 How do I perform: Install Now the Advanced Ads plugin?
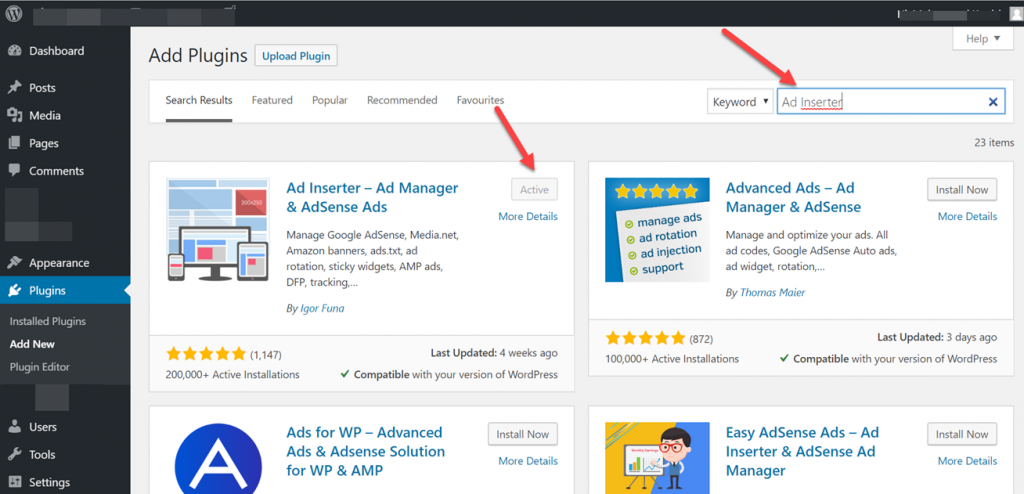962,189
